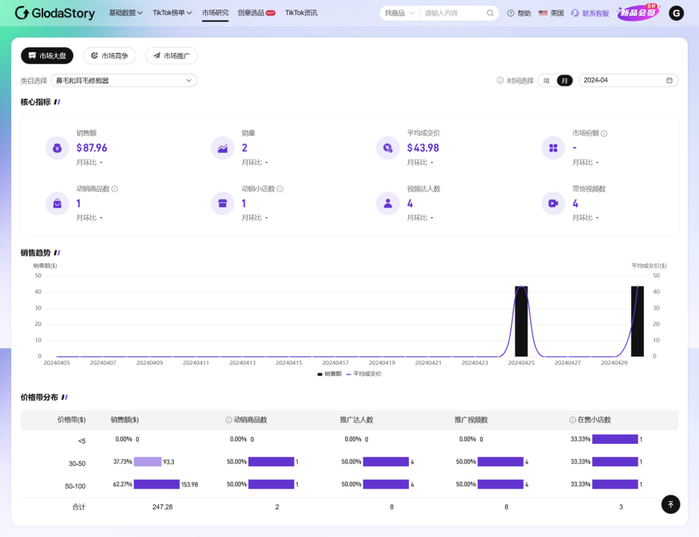Click the search magnifier icon in the header
This screenshot has height=537, width=699.
[x=490, y=13]
